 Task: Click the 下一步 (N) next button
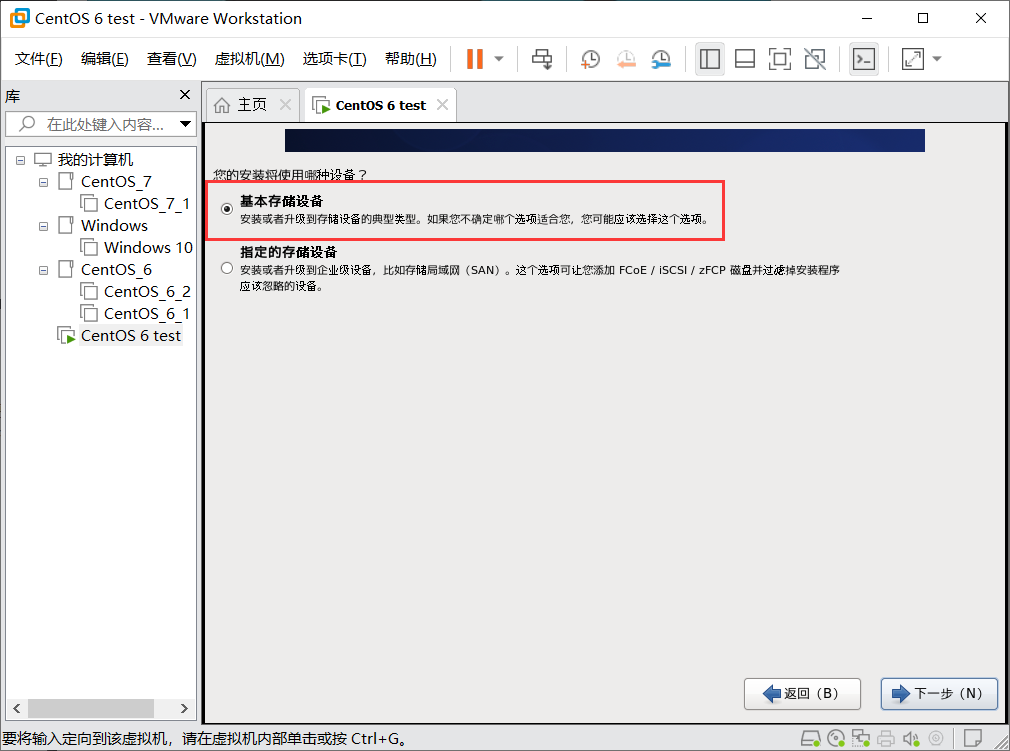coord(939,694)
